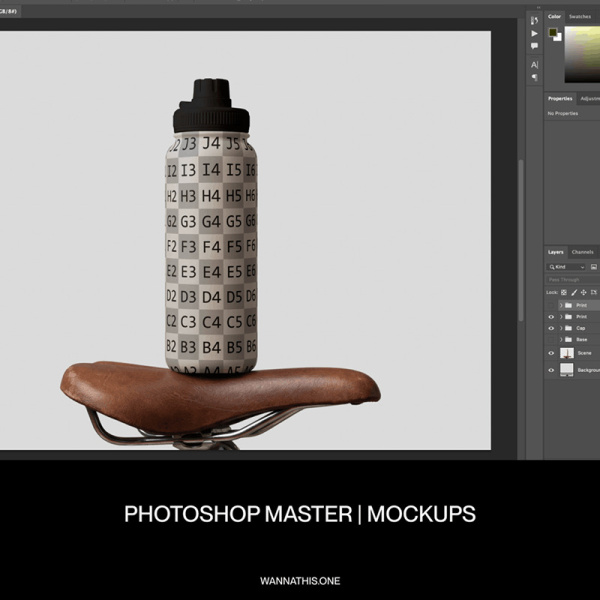Viewport: 600px width, 600px height.
Task: Switch to the Channels tab
Action: [583, 252]
